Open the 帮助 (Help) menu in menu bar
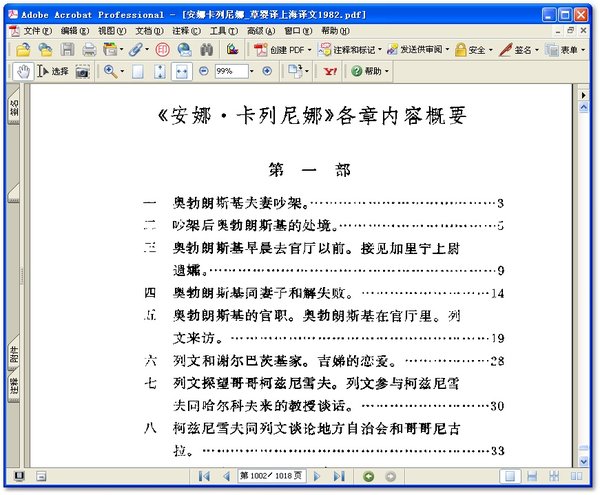 click(x=335, y=31)
